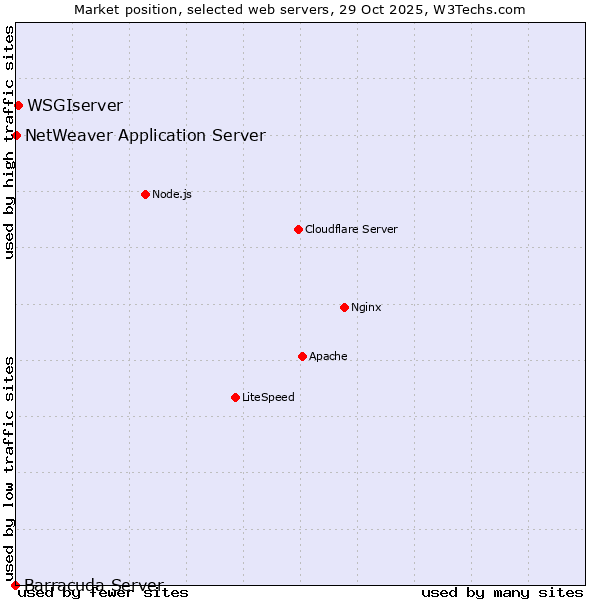Select the Node.js text label
Viewport: 600px width, 600px height.
click(x=172, y=194)
